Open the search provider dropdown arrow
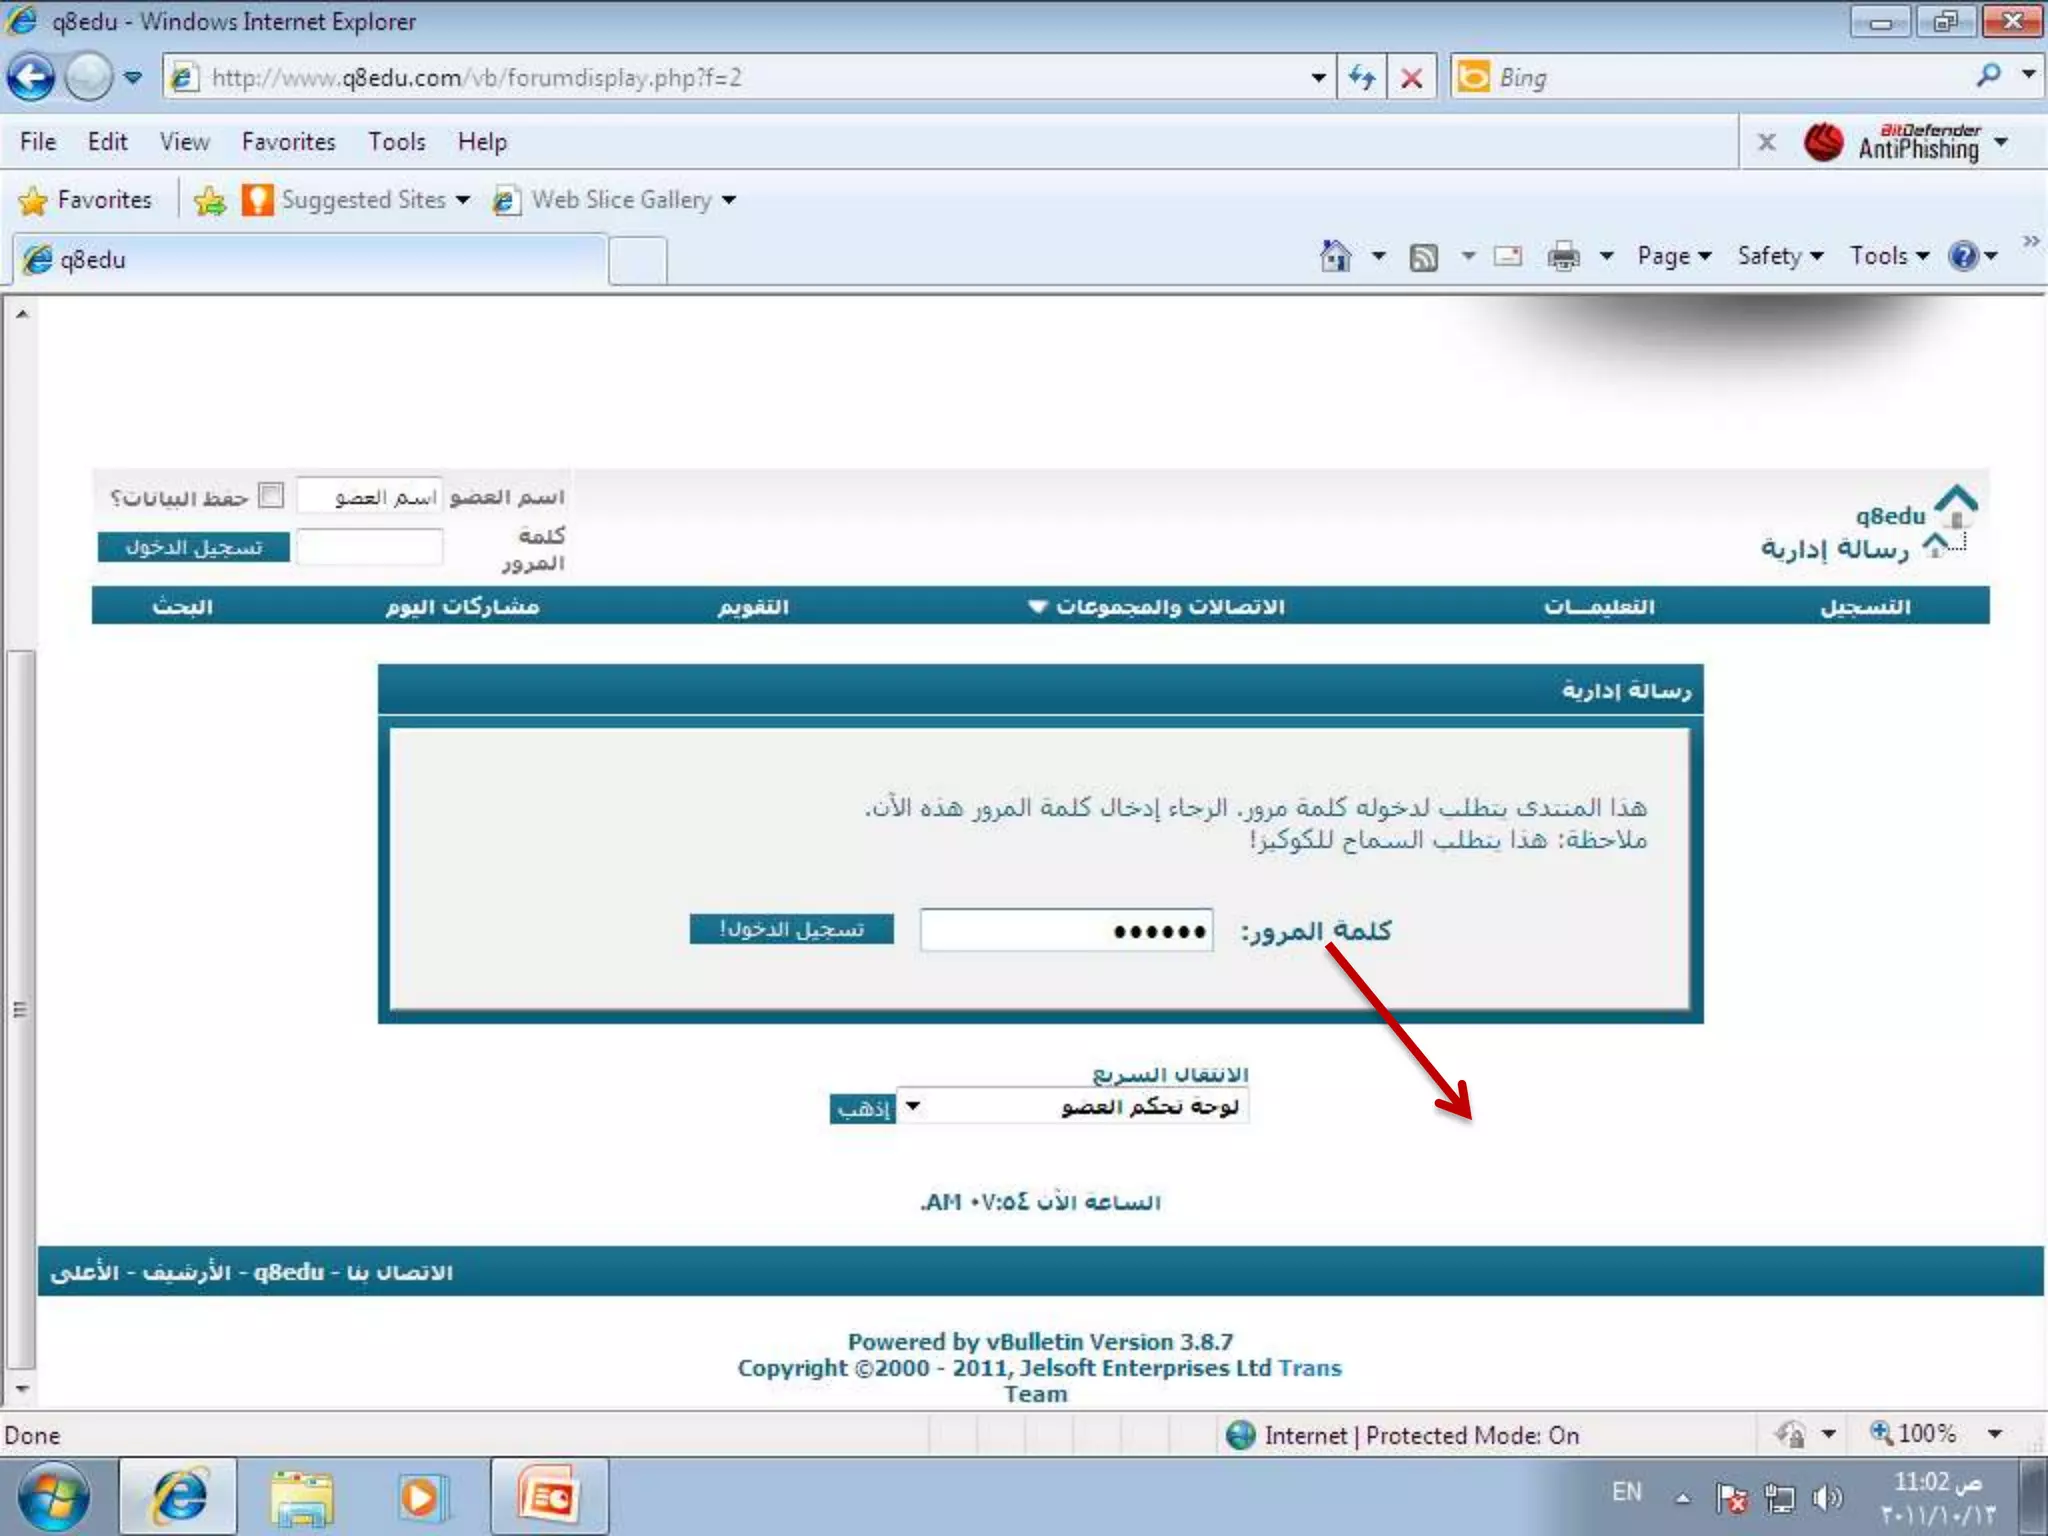 click(x=2029, y=75)
